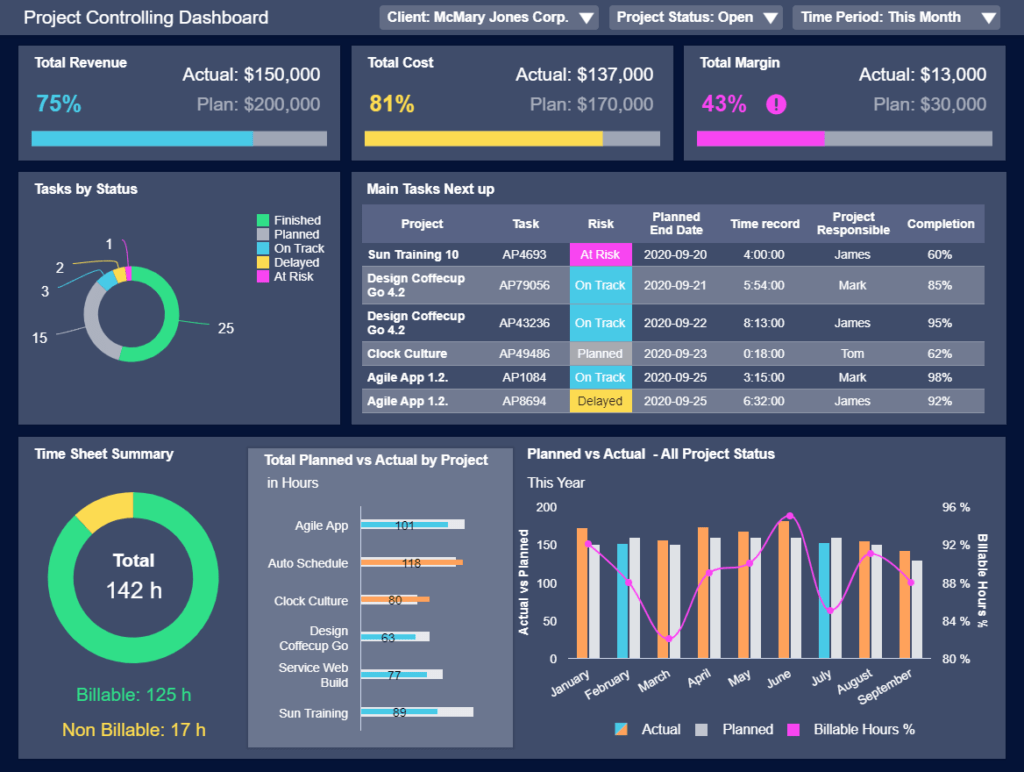Open the Time Period dropdown
Viewport: 1024px width, 772px height.
click(x=894, y=17)
